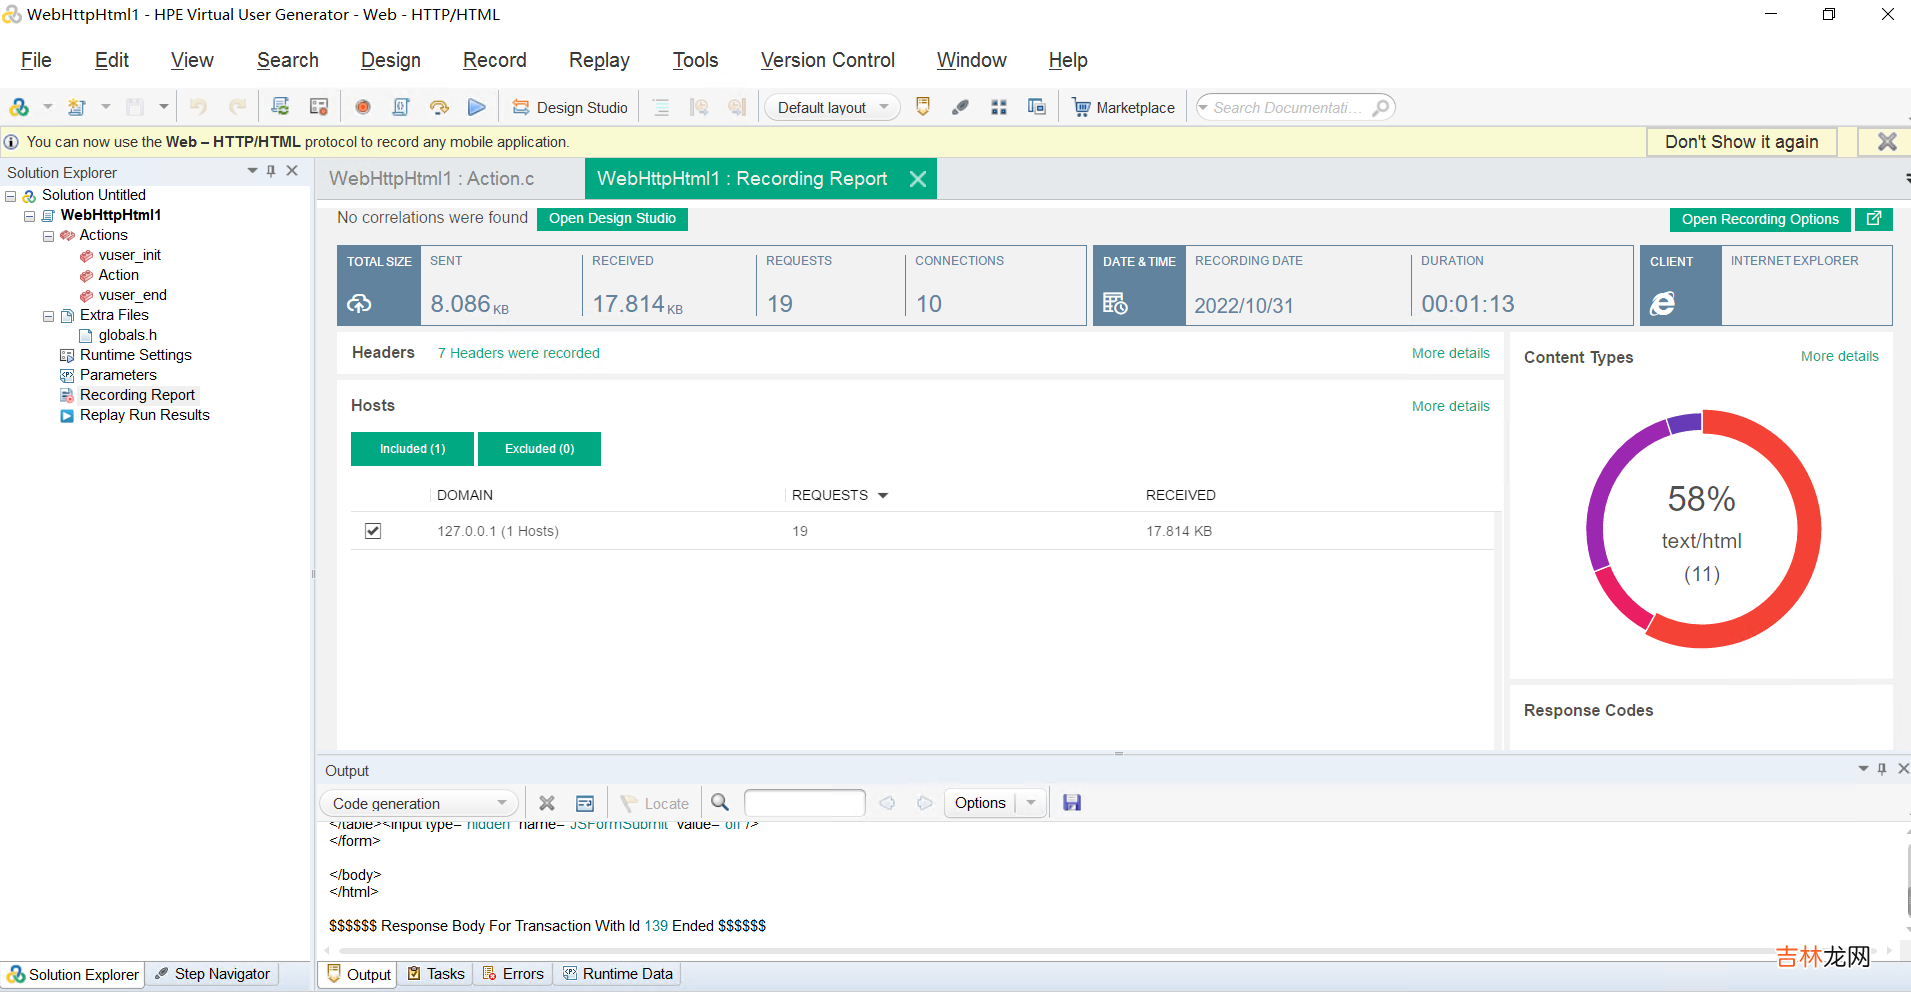Show the Included (1) hosts list
The height and width of the screenshot is (992, 1911).
pos(412,449)
